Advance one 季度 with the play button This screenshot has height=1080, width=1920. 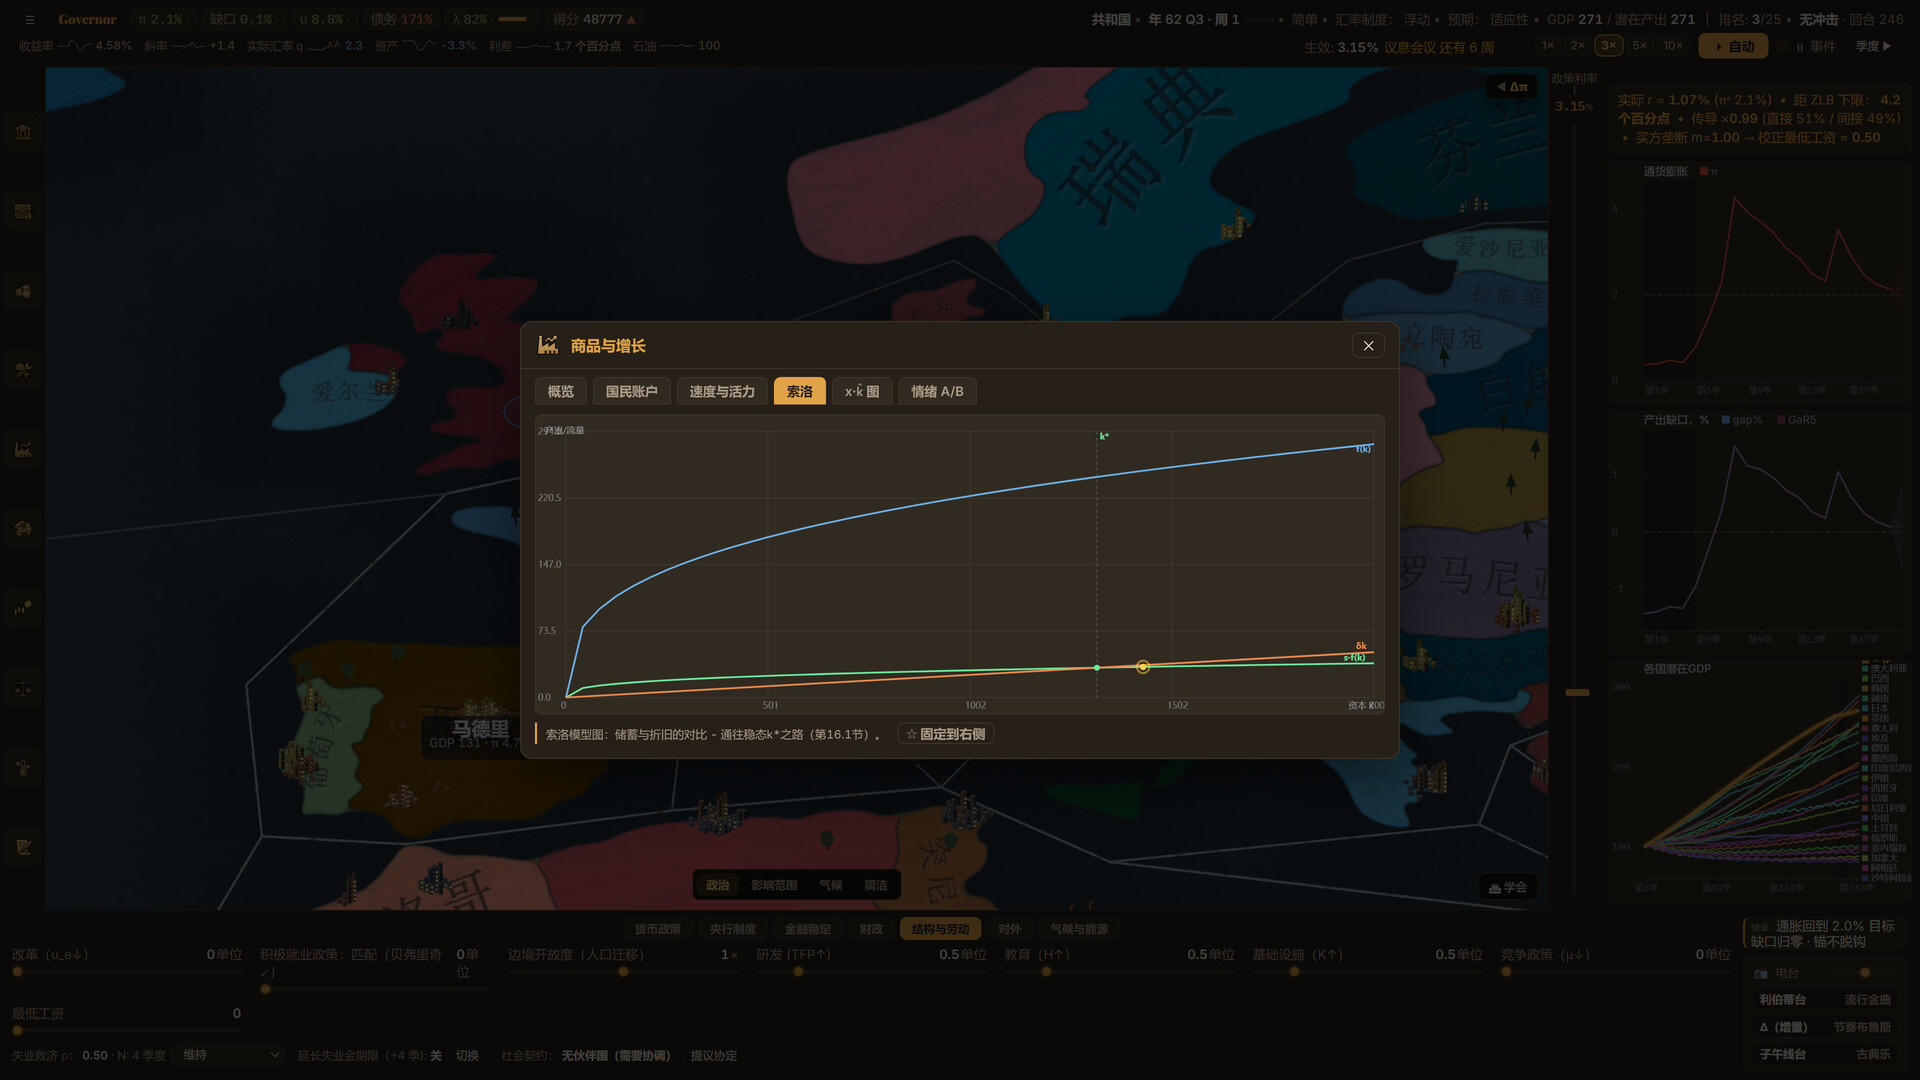click(1874, 46)
